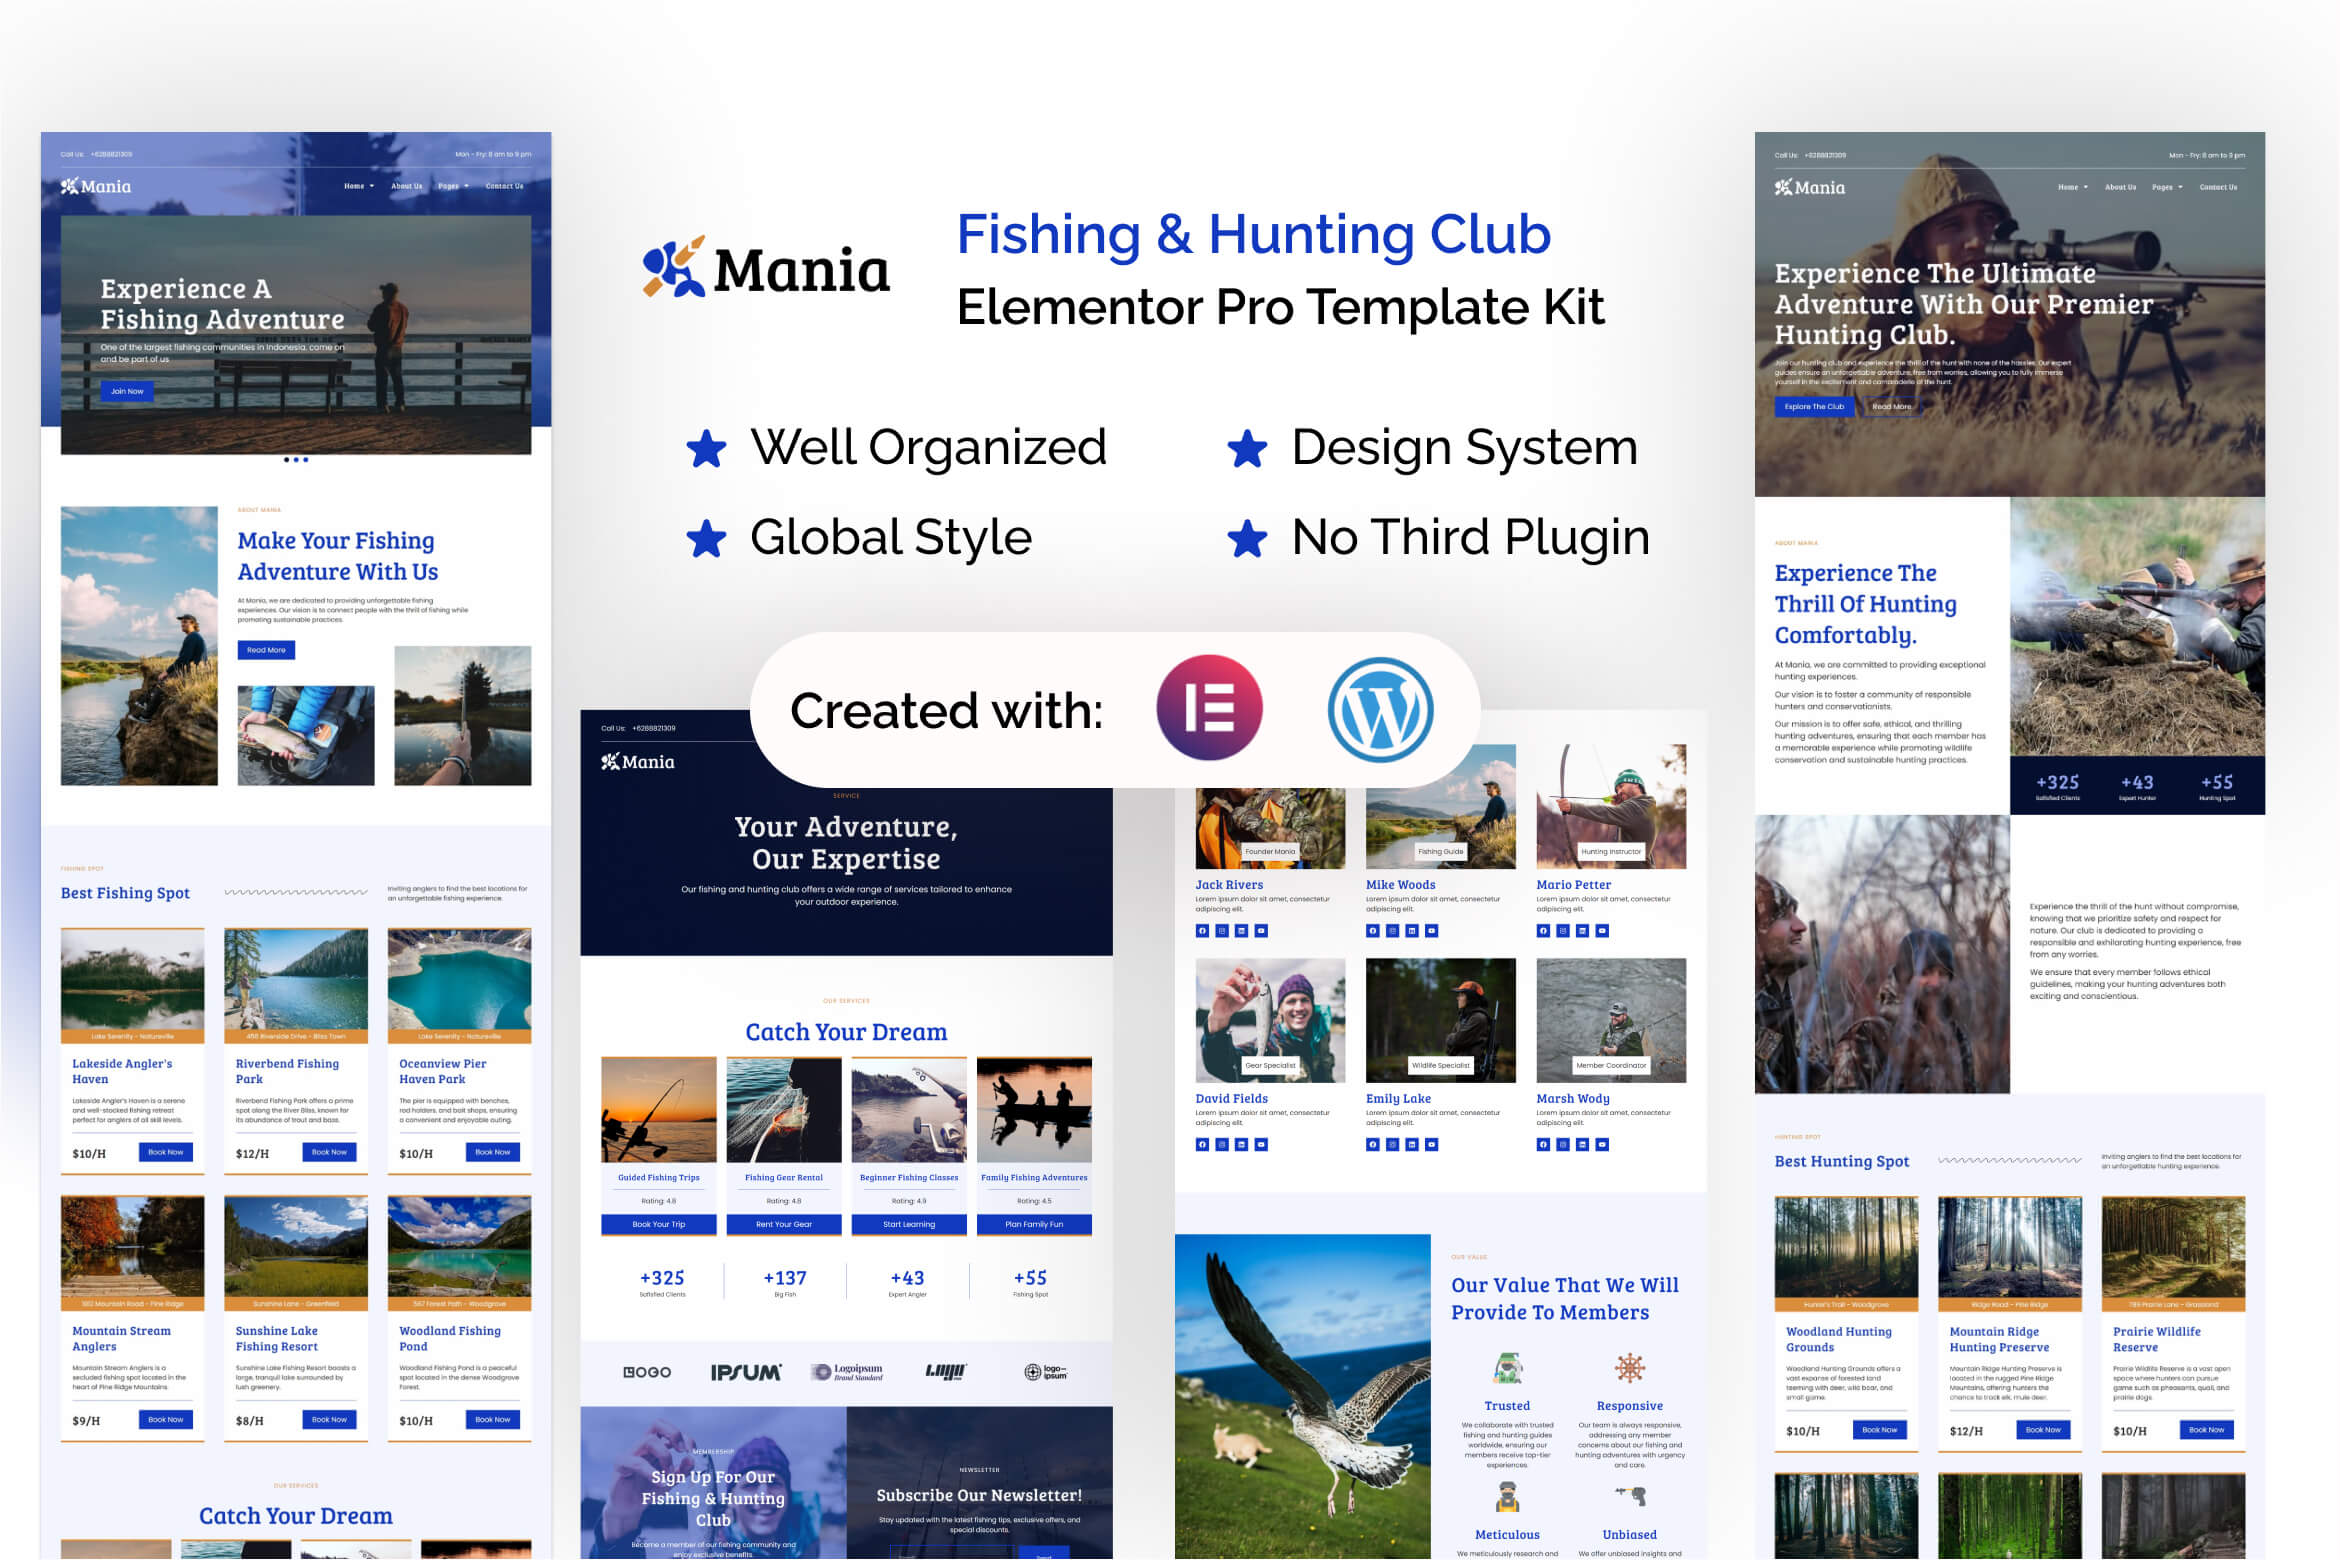This screenshot has width=2340, height=1560.
Task: Select the LinkedIn icon below Mike Woods
Action: coord(1412,931)
